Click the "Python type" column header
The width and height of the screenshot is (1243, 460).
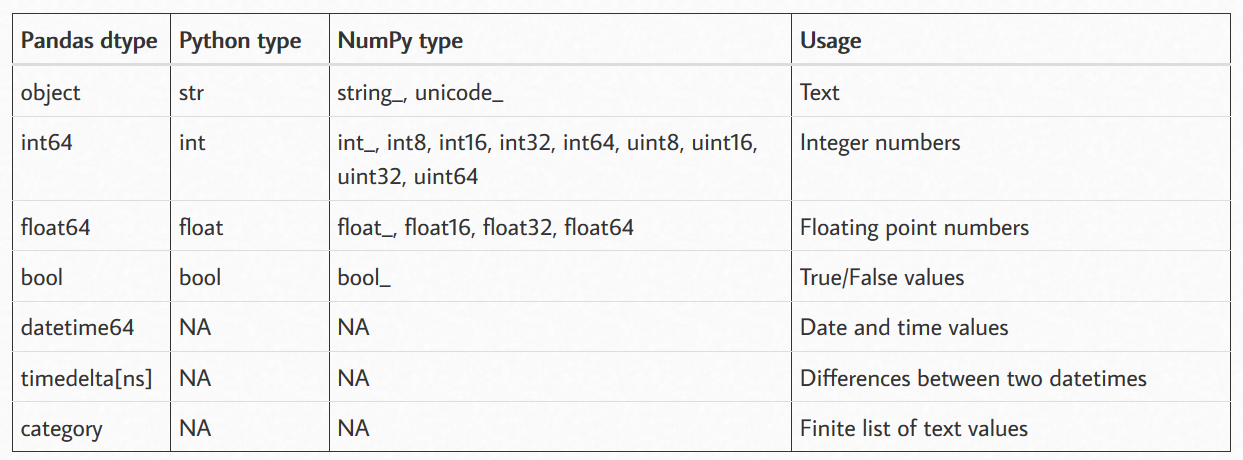point(240,41)
